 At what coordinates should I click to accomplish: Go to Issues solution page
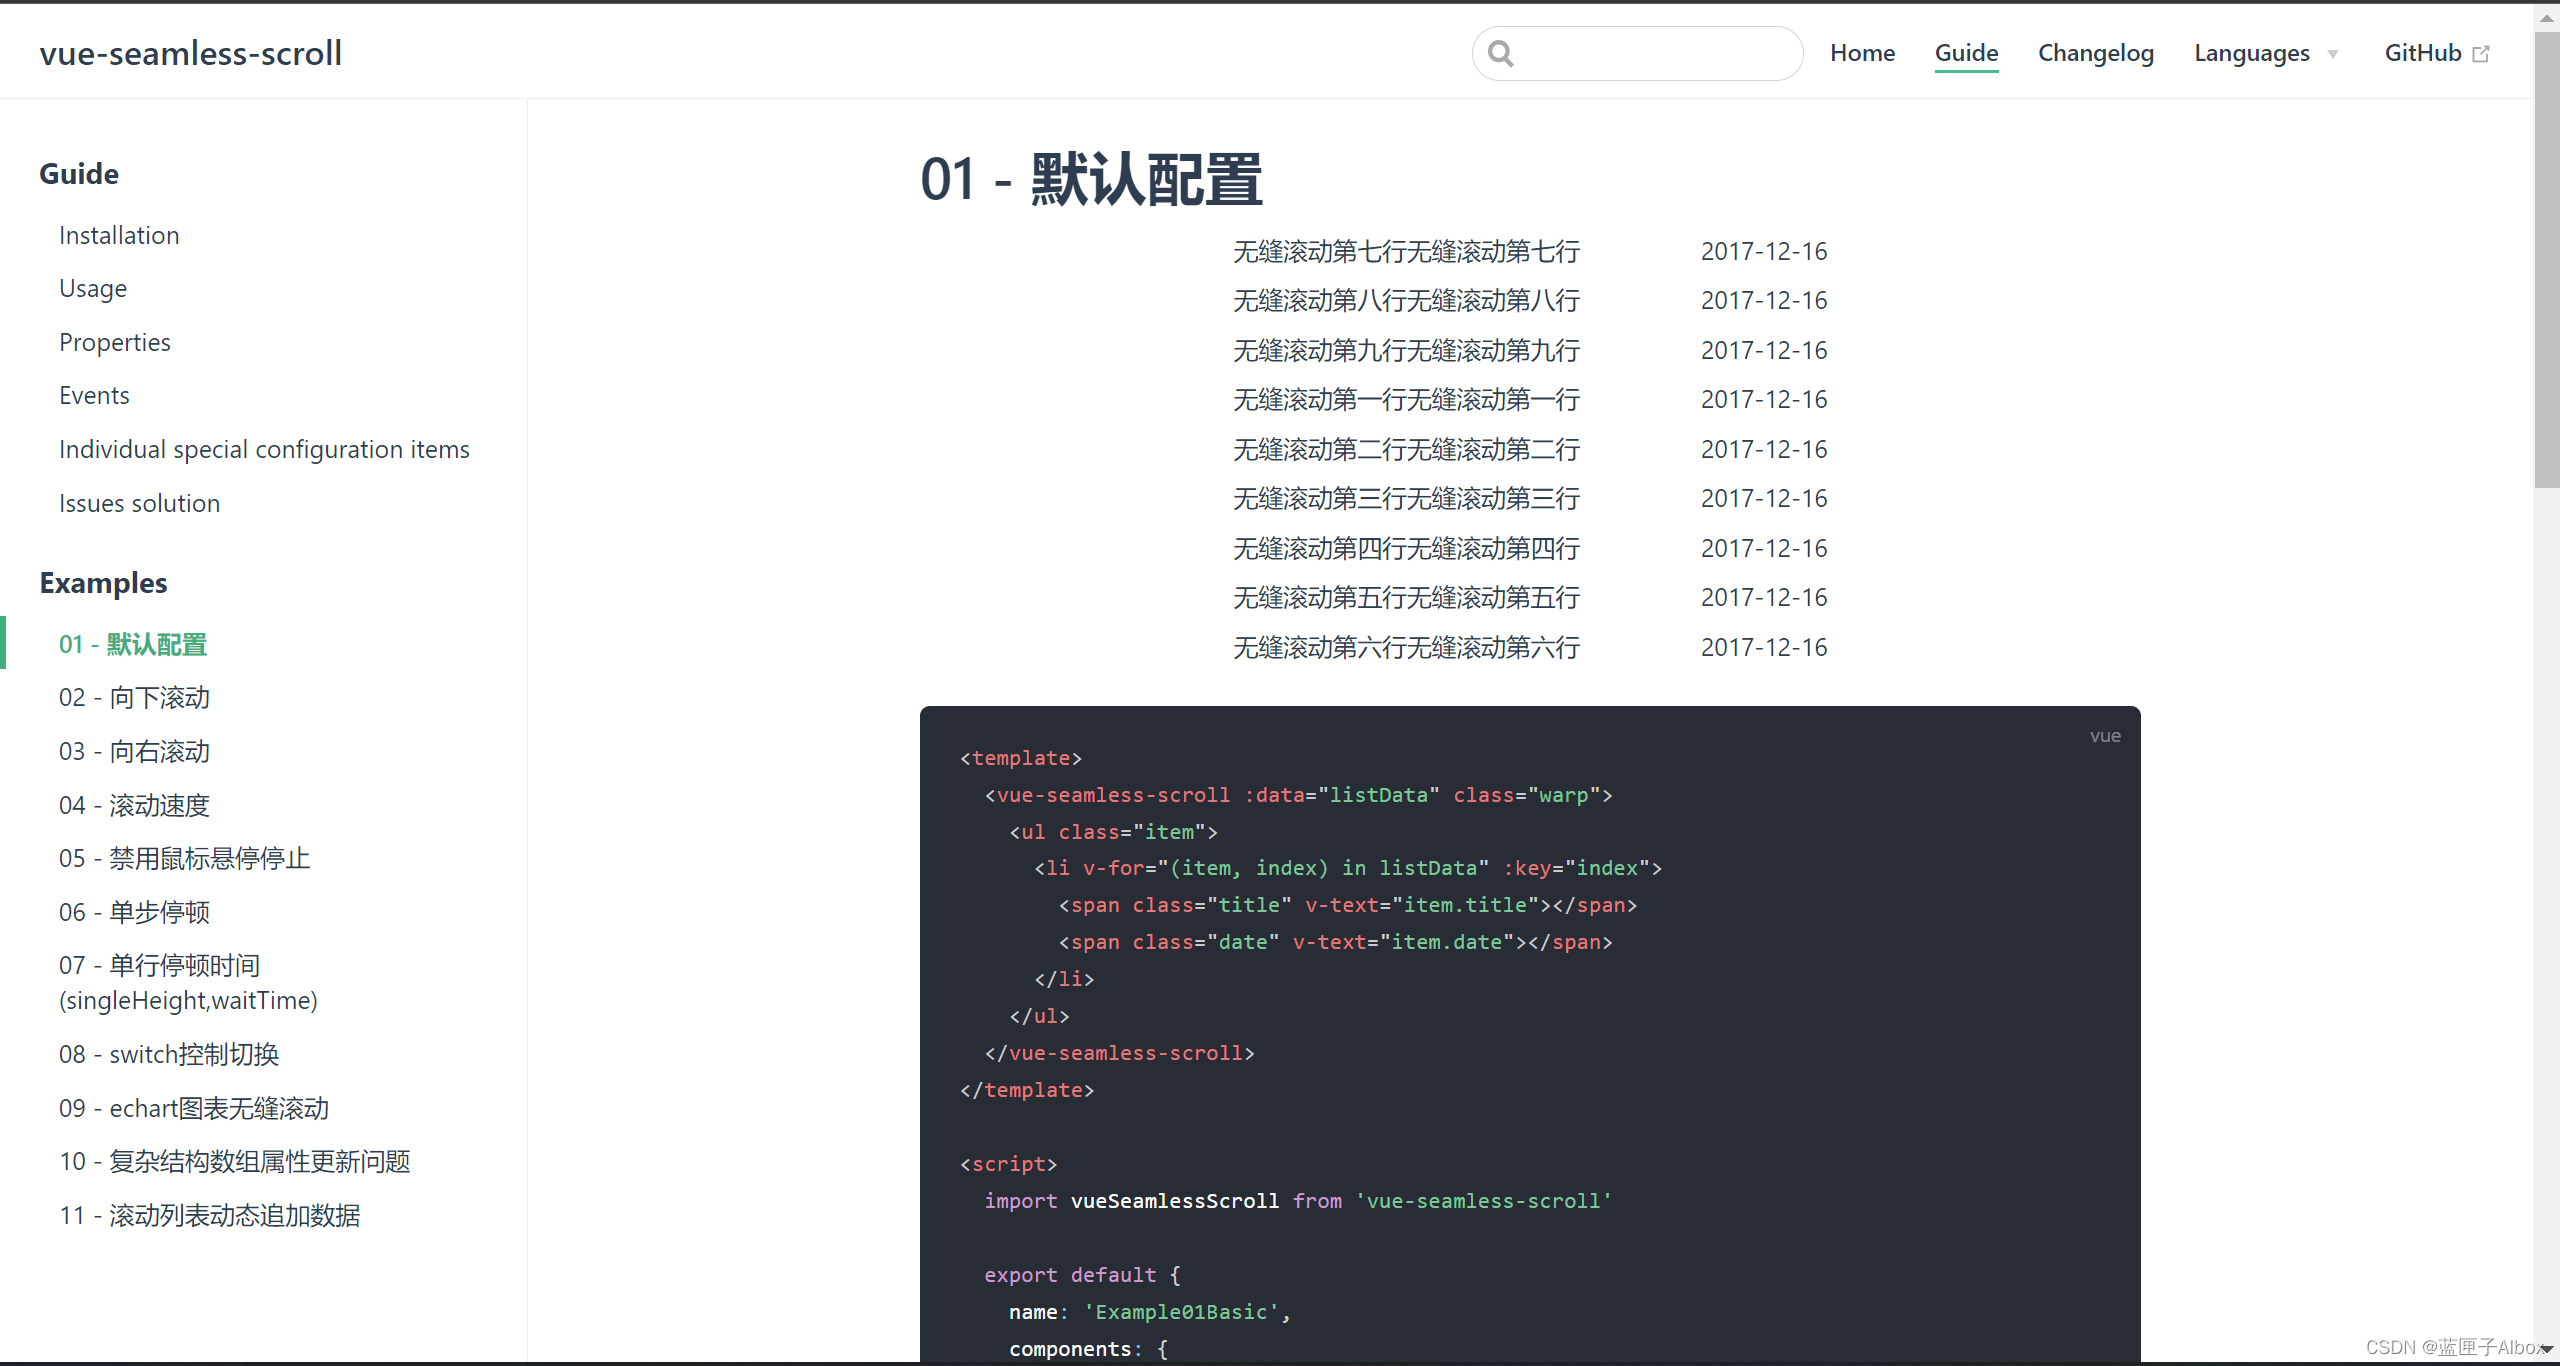[x=139, y=502]
